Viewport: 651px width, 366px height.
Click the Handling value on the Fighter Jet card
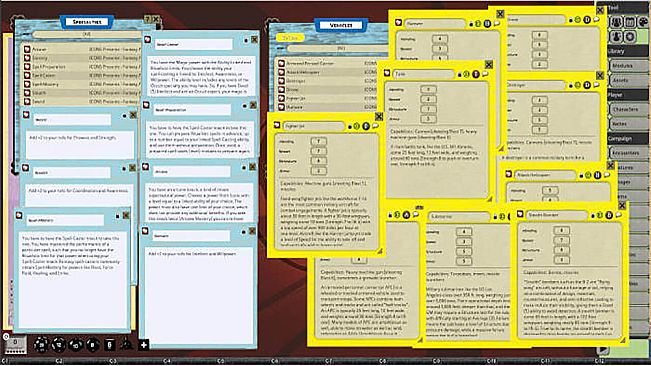[x=319, y=142]
